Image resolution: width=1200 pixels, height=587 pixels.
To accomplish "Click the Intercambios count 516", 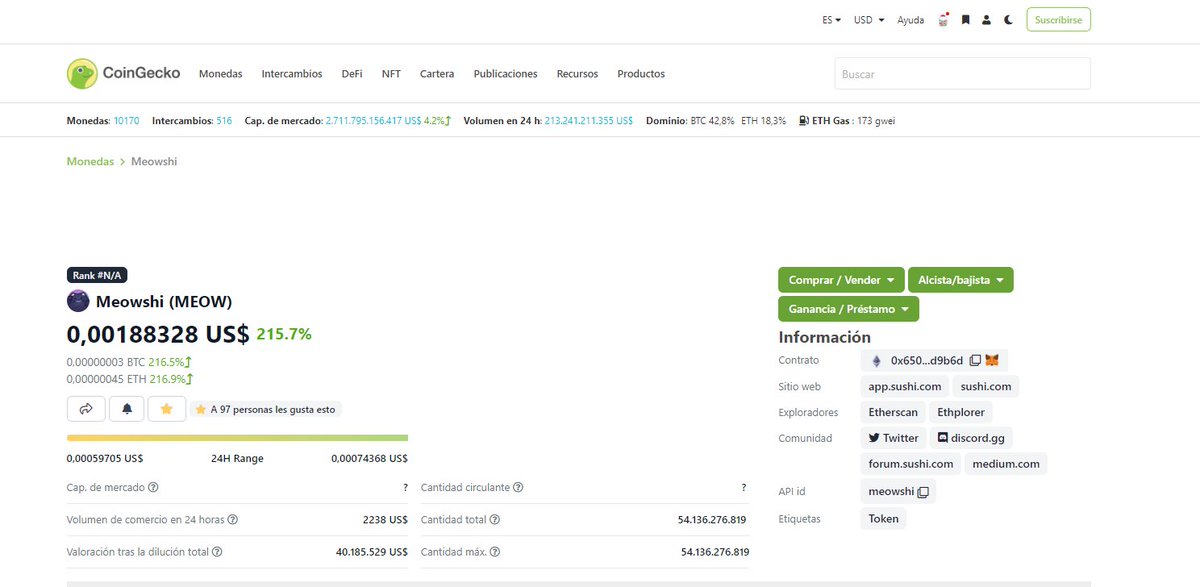I will tap(224, 121).
